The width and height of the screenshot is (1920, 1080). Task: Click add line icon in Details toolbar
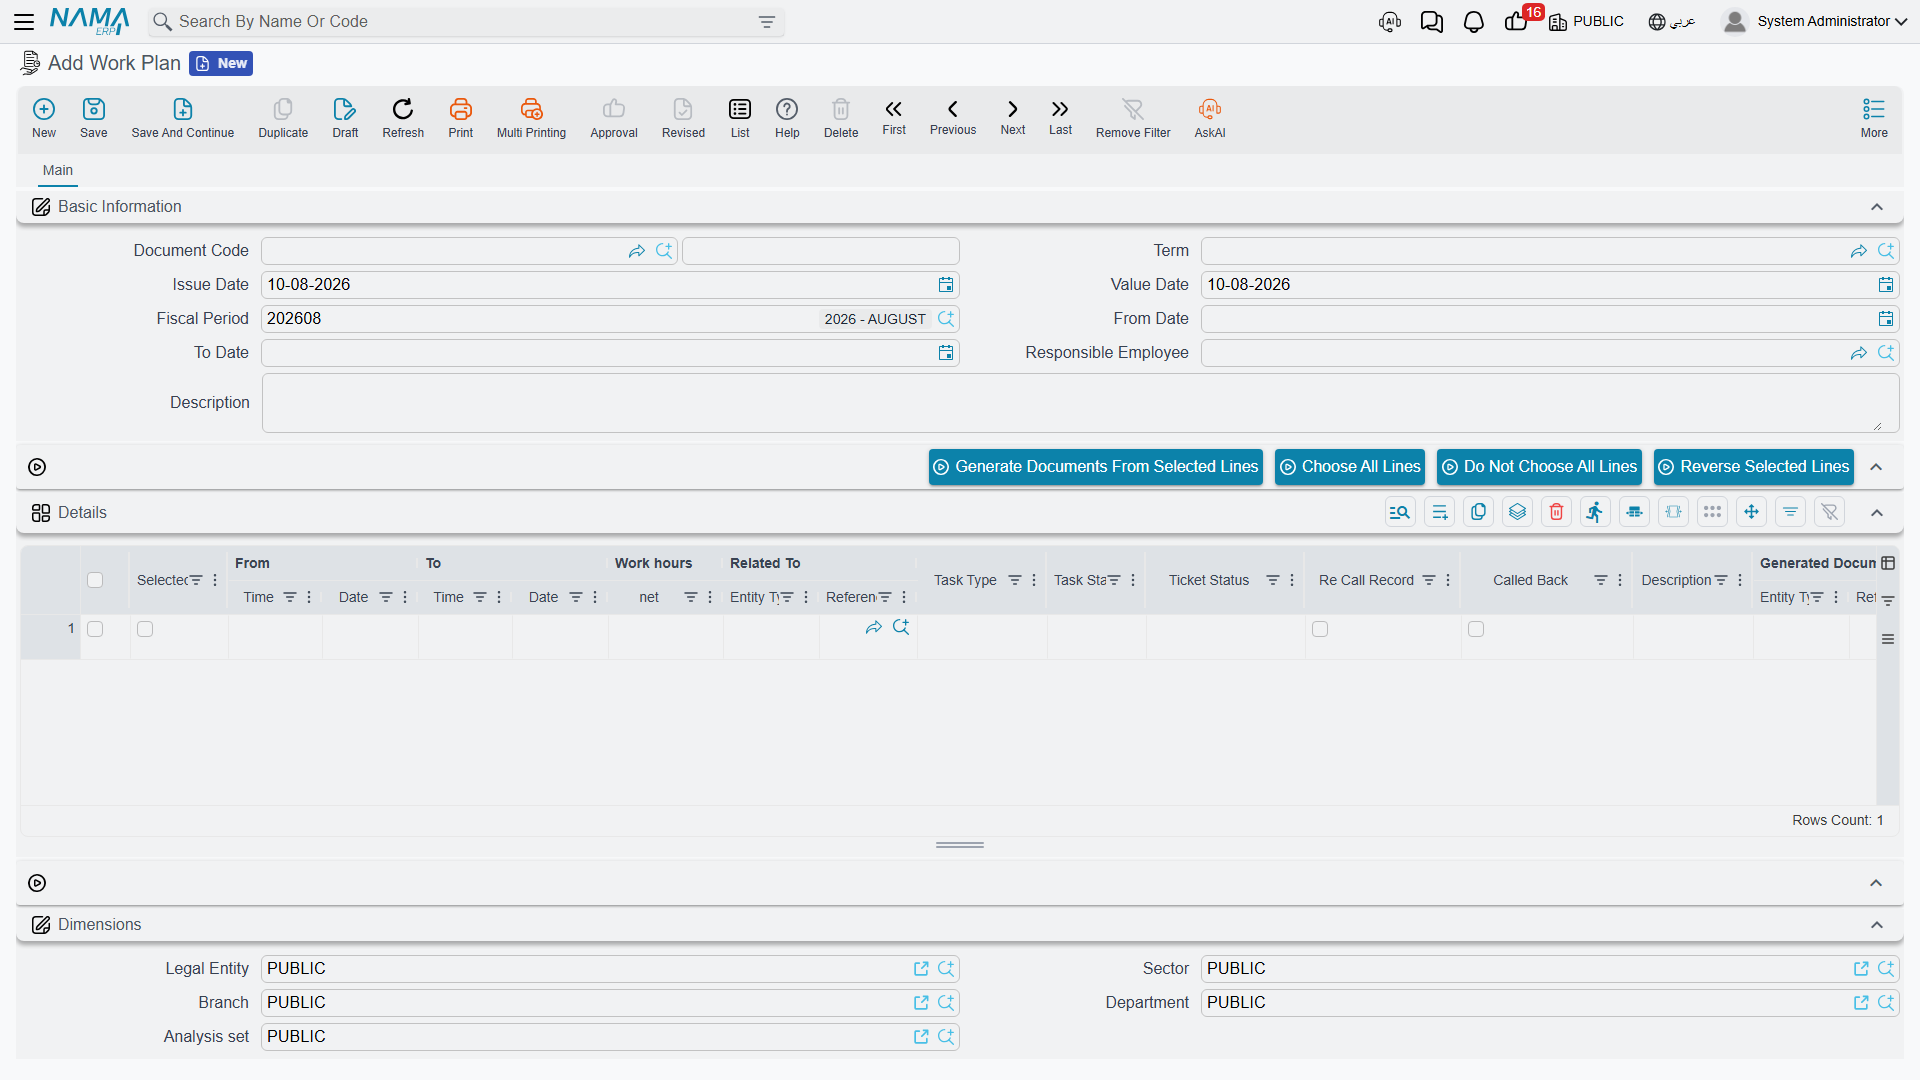[1439, 512]
